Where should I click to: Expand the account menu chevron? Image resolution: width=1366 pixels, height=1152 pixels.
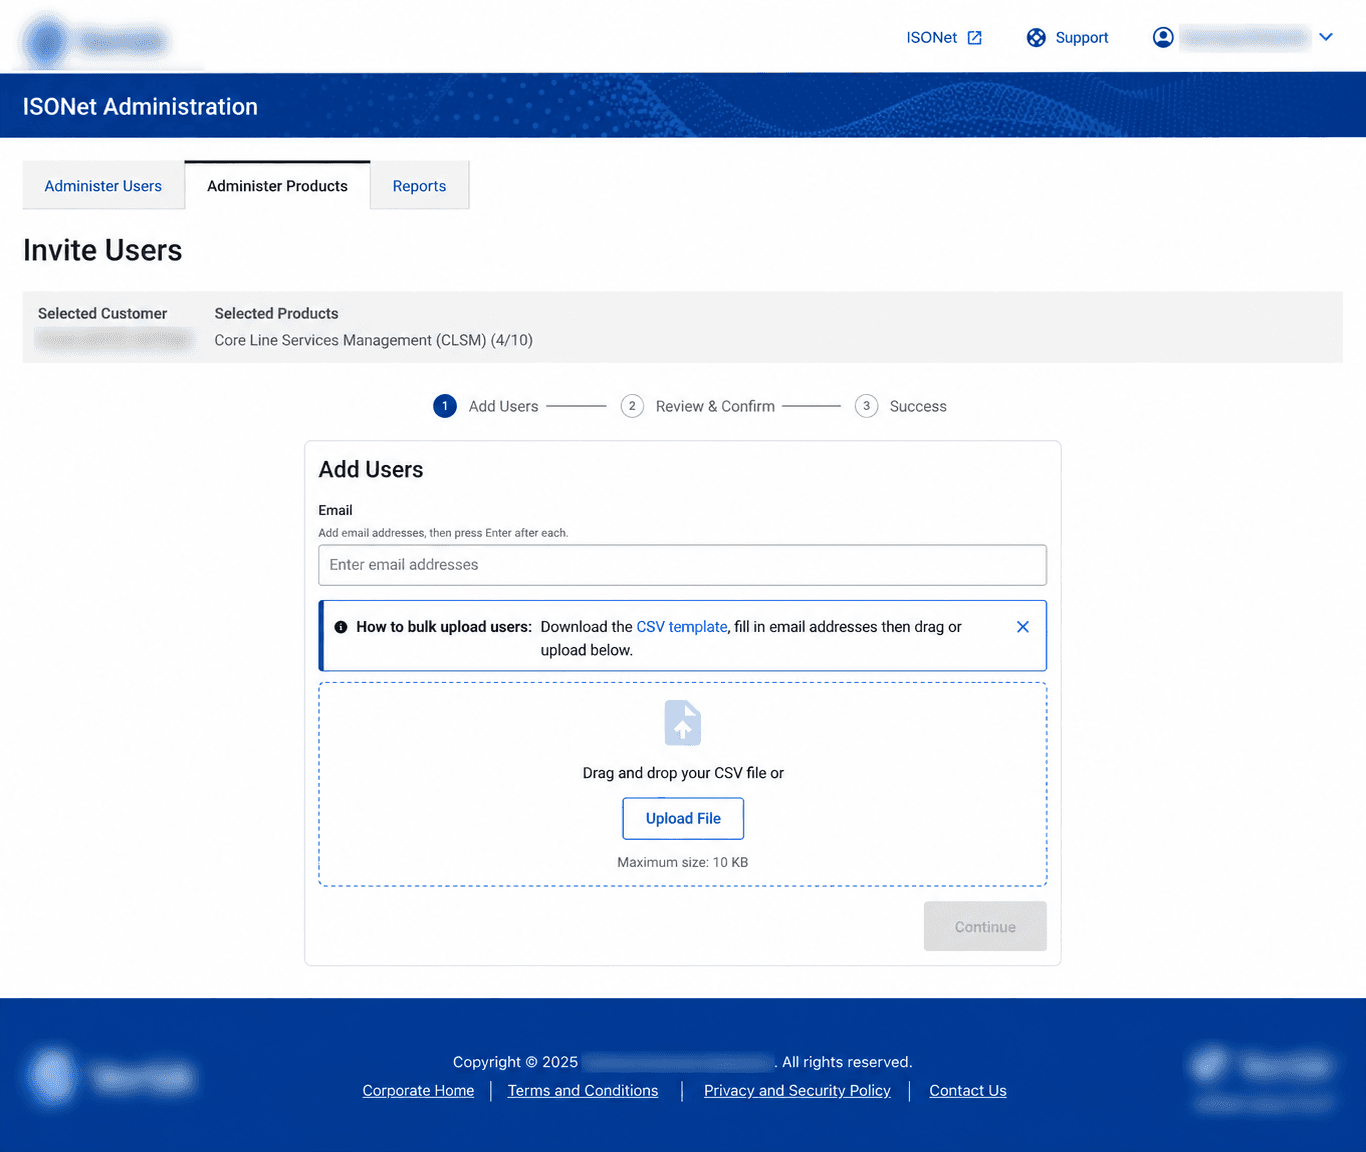pyautogui.click(x=1326, y=37)
